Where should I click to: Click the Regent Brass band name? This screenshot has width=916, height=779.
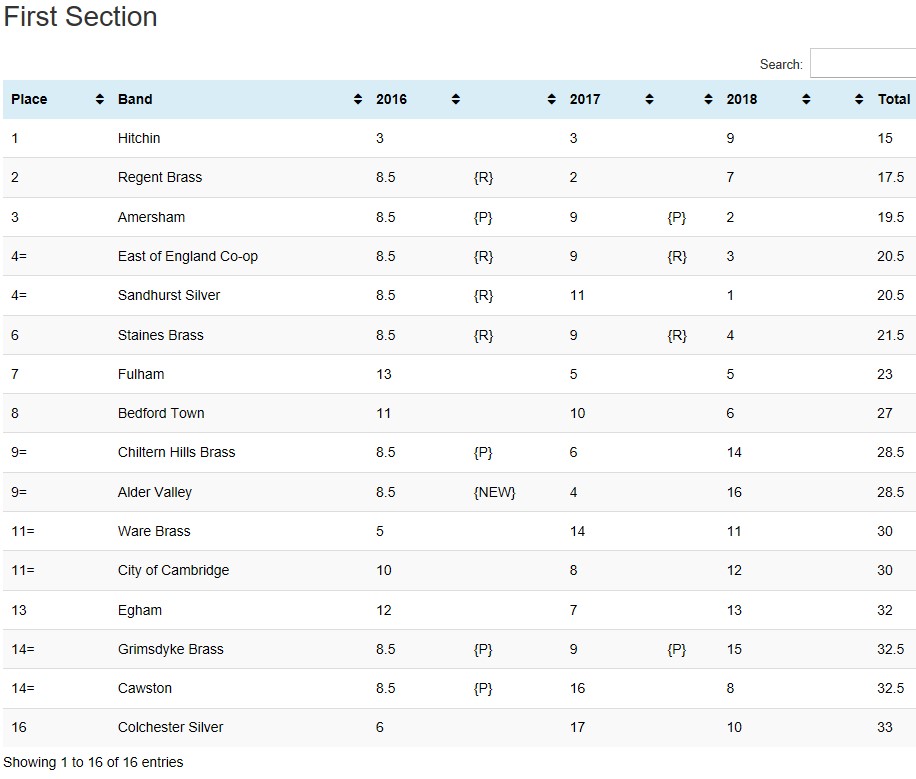160,177
